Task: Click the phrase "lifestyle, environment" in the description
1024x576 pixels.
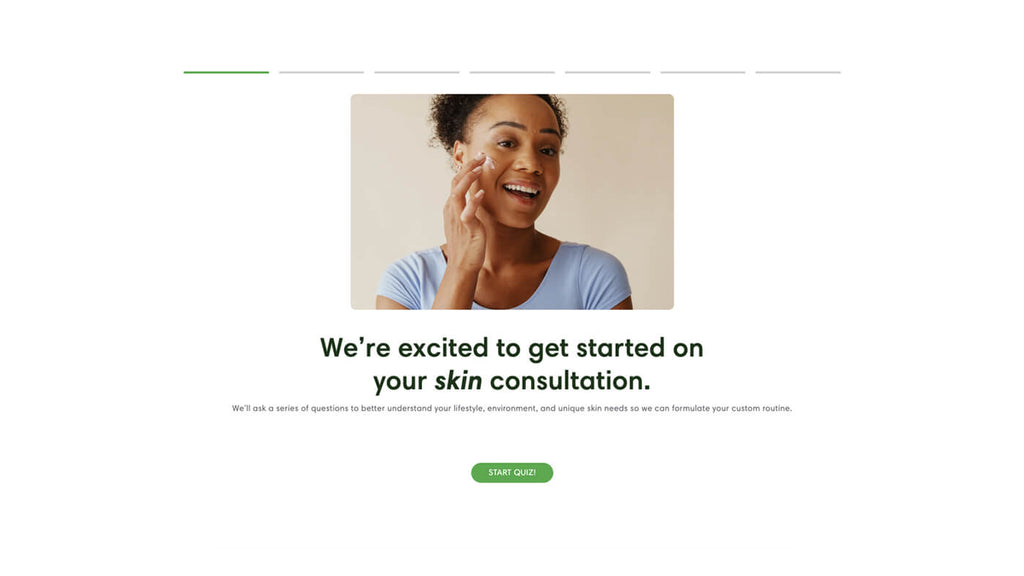Action: [x=494, y=408]
